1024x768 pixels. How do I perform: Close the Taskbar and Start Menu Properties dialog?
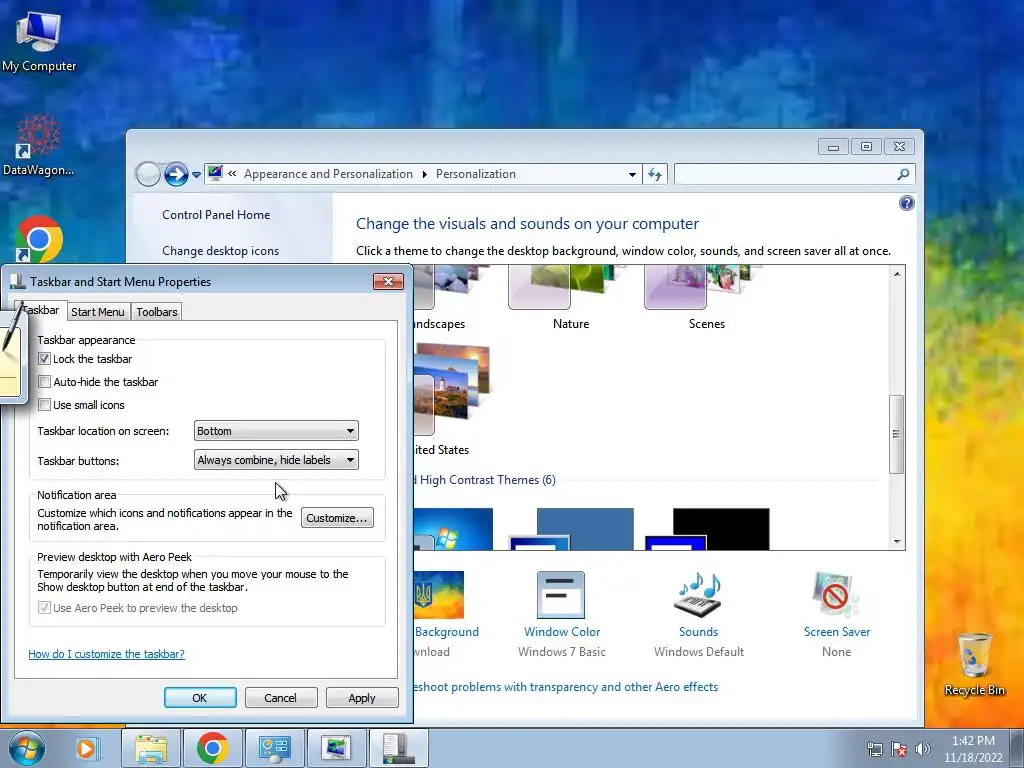pos(389,281)
